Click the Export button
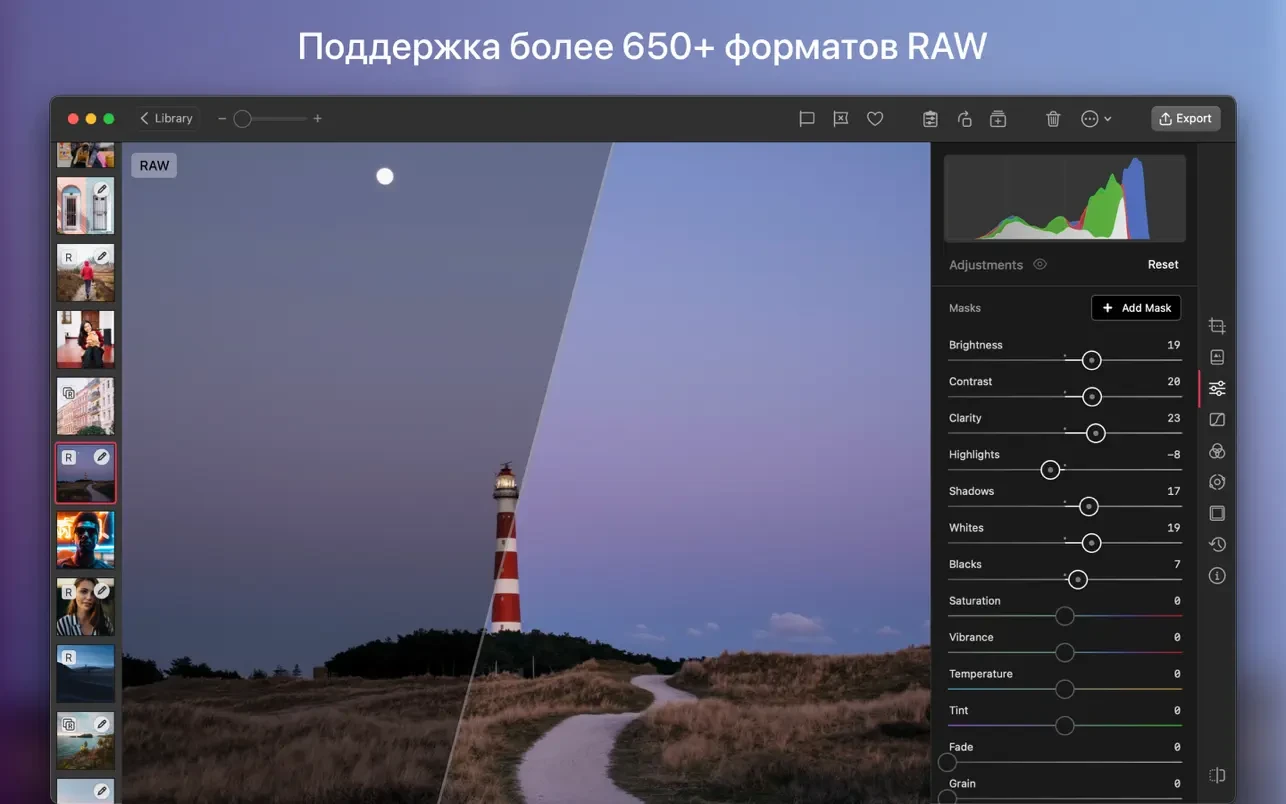1286x804 pixels. click(x=1185, y=119)
